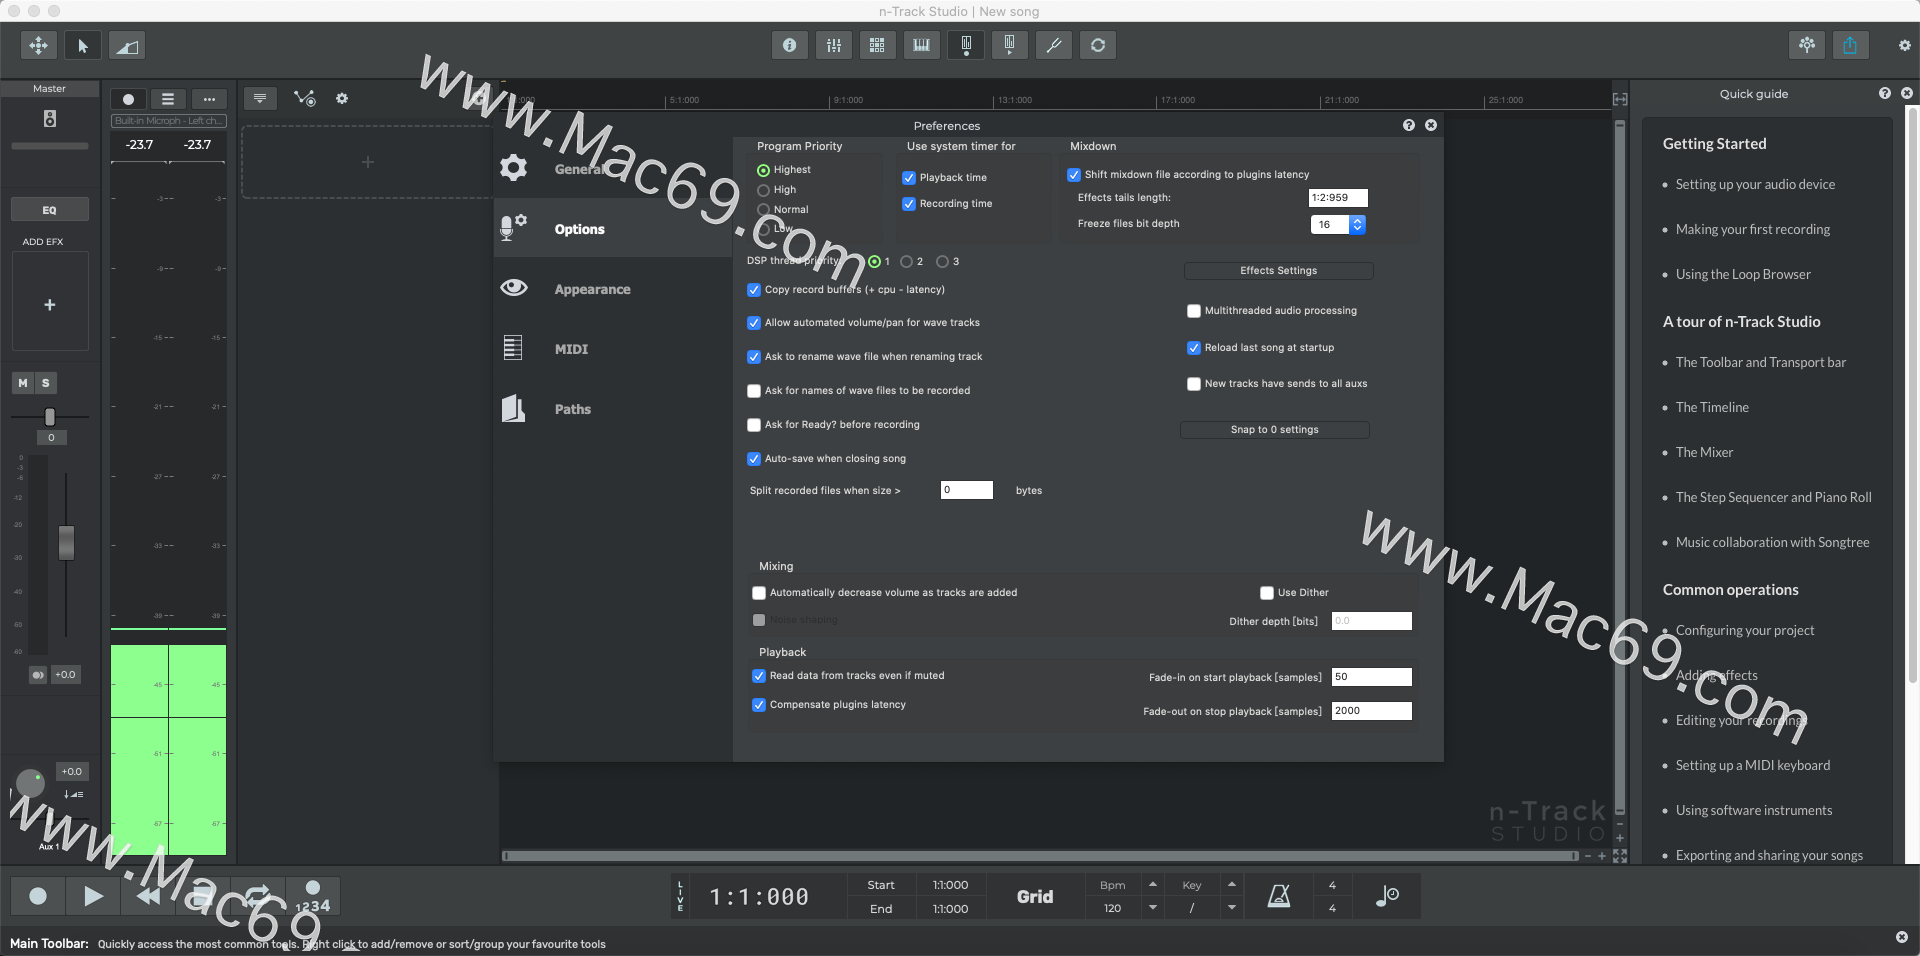Uncheck Playback time system timer

click(x=909, y=178)
